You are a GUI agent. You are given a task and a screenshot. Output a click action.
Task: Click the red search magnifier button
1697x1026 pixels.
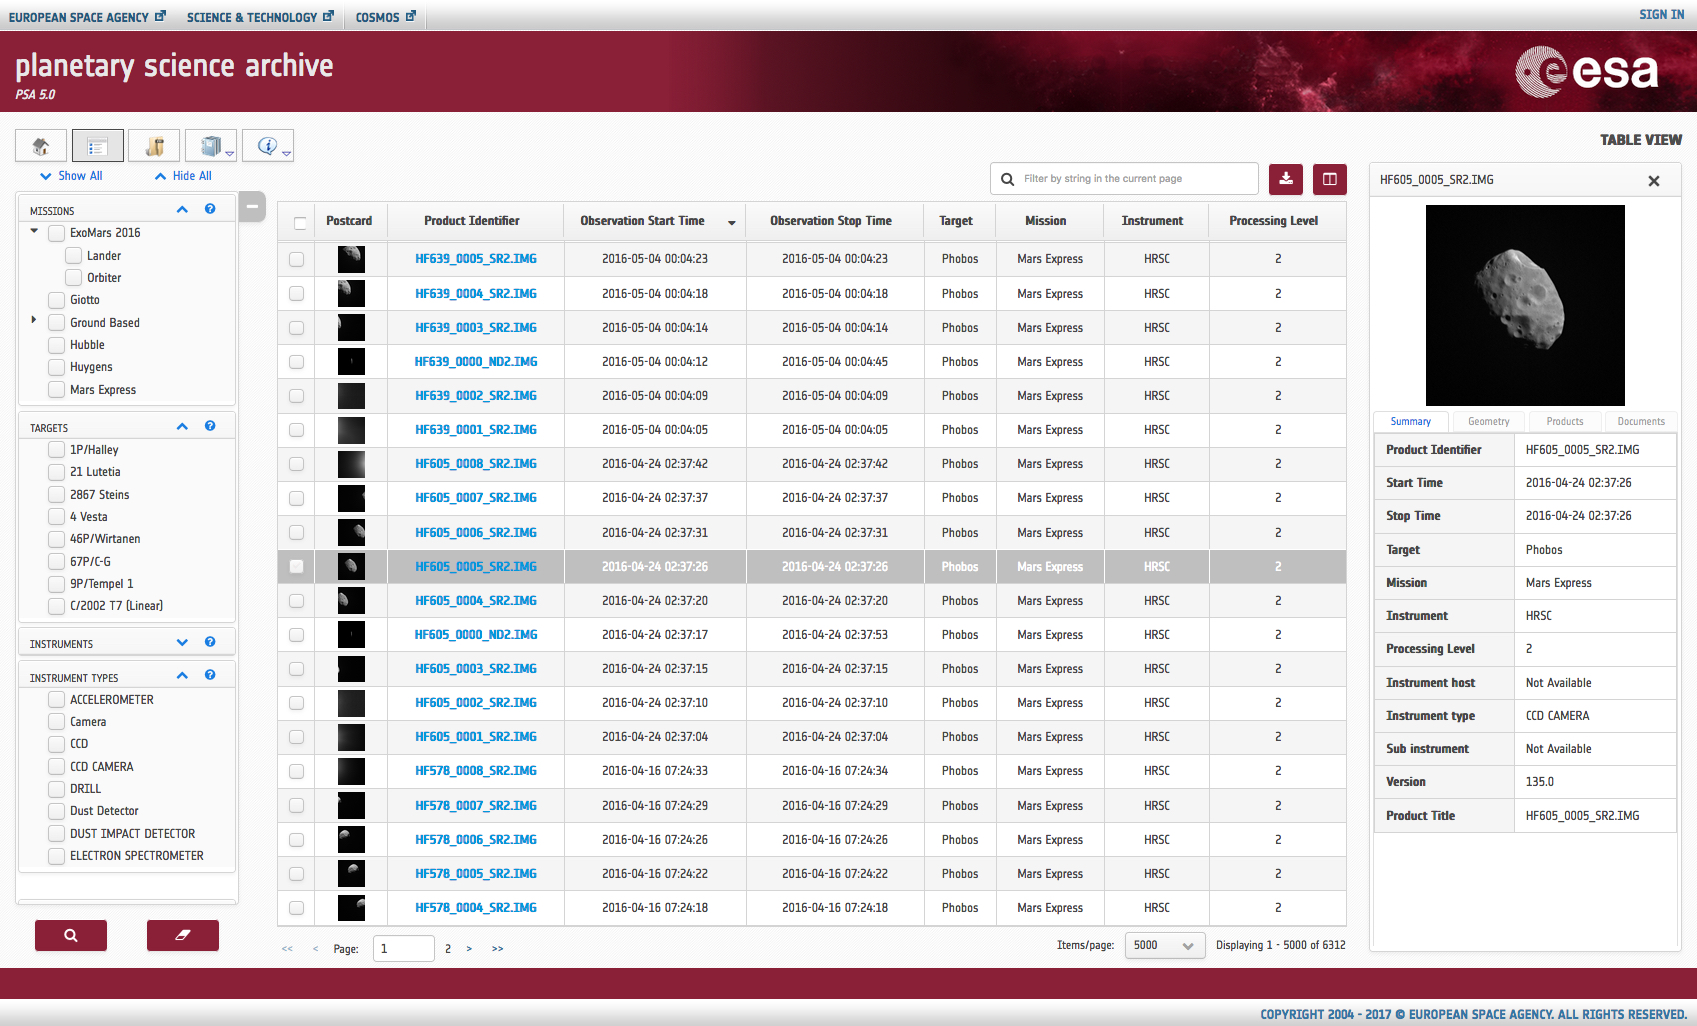coord(71,935)
